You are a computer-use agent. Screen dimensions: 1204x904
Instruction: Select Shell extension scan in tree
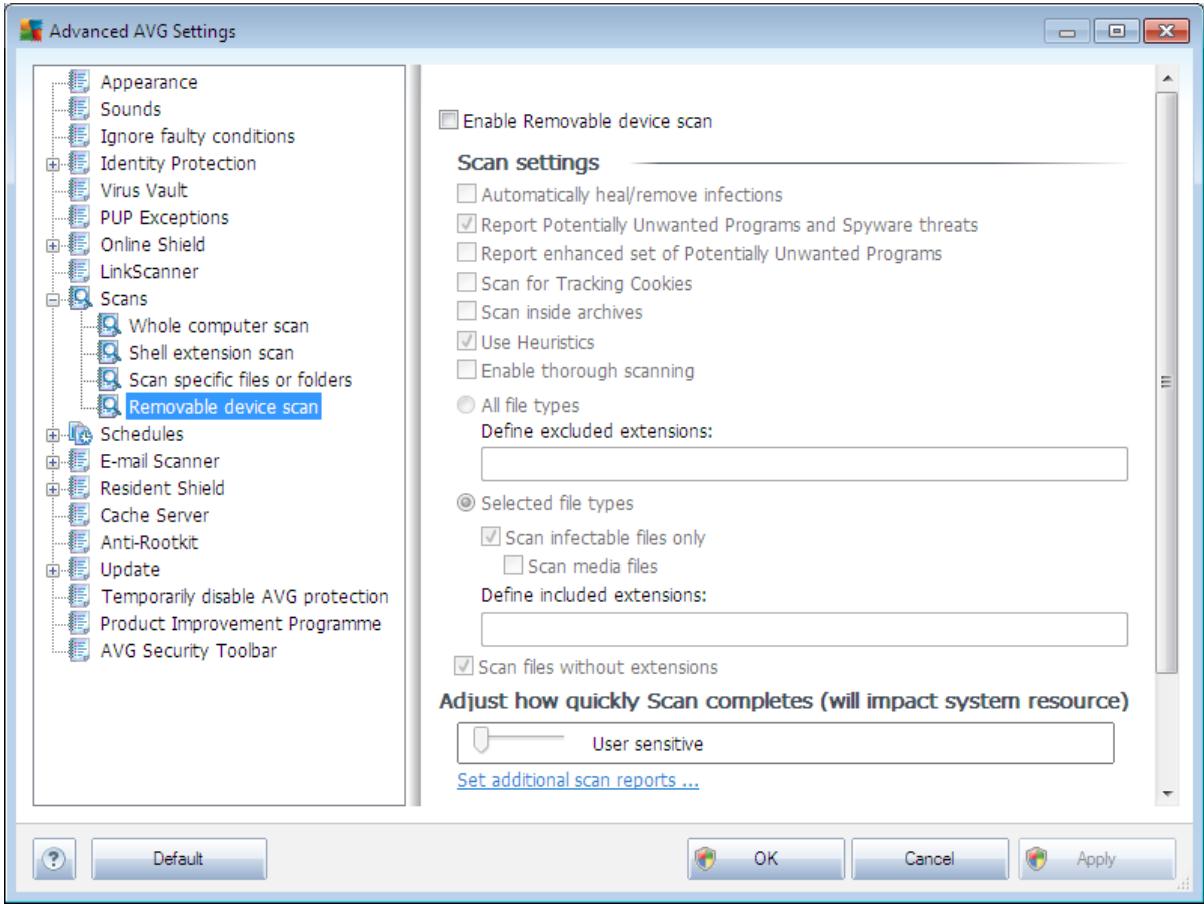(x=211, y=353)
